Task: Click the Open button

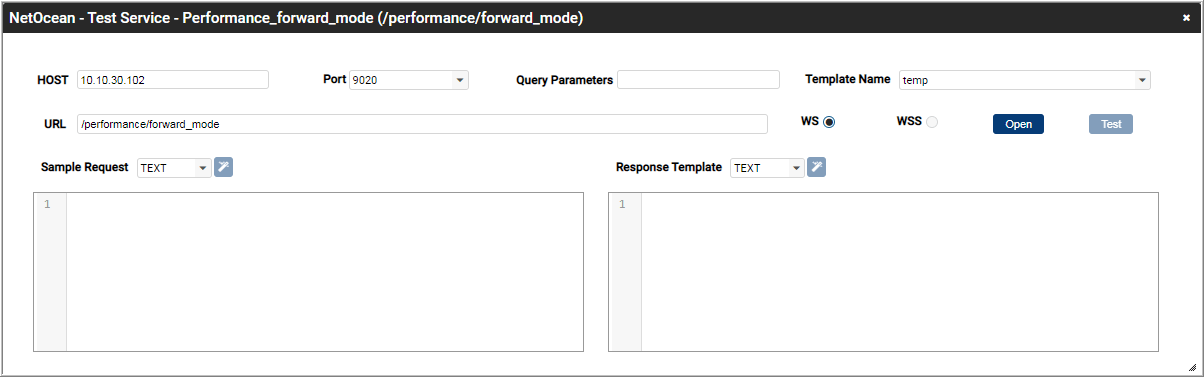Action: tap(1018, 124)
